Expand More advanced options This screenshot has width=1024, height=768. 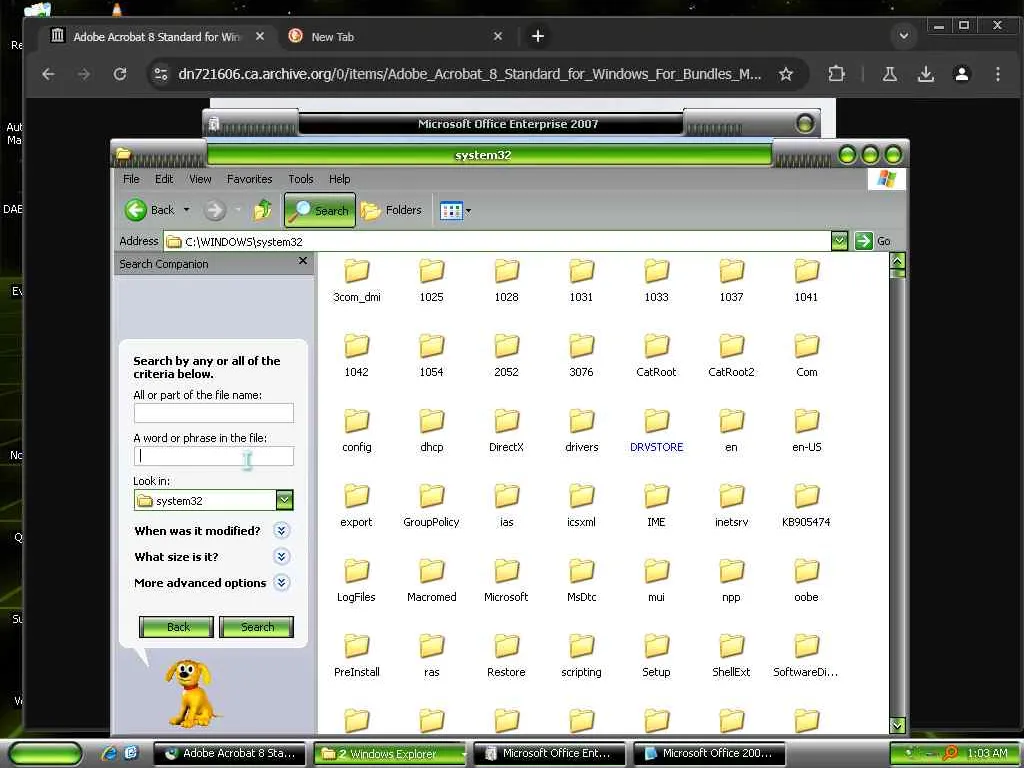pos(281,583)
